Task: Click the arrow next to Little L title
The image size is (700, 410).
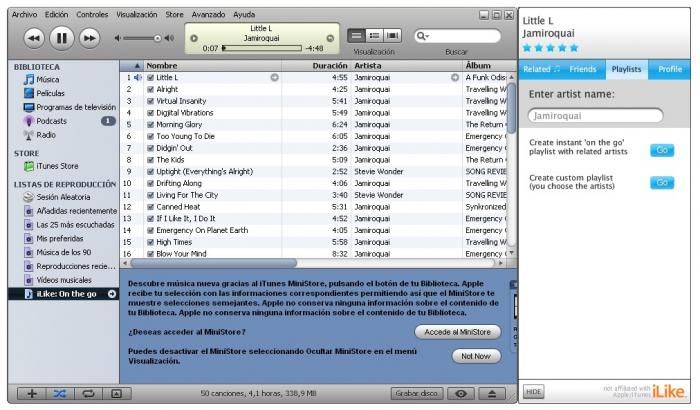Action: pyautogui.click(x=275, y=78)
